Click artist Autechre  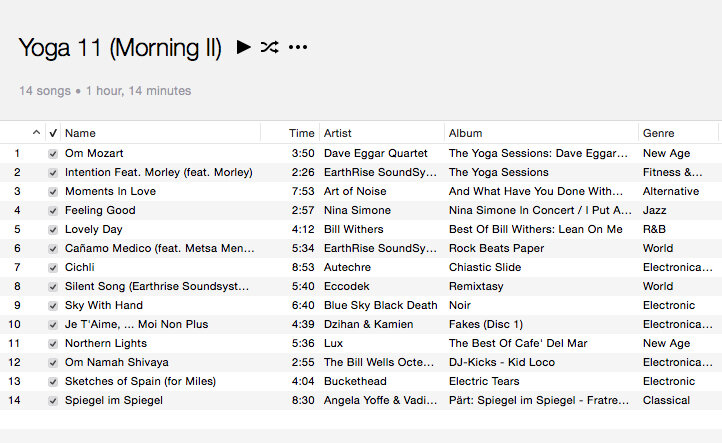[x=347, y=267]
